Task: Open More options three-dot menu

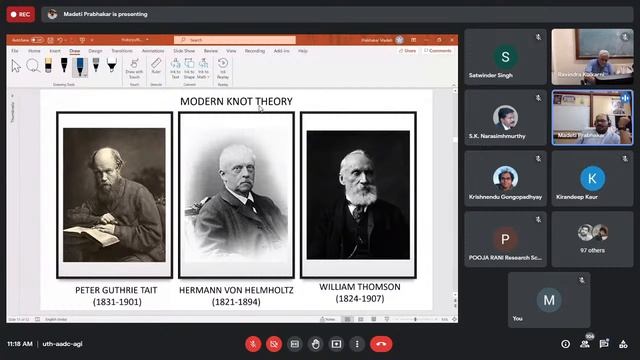Action: tap(357, 344)
